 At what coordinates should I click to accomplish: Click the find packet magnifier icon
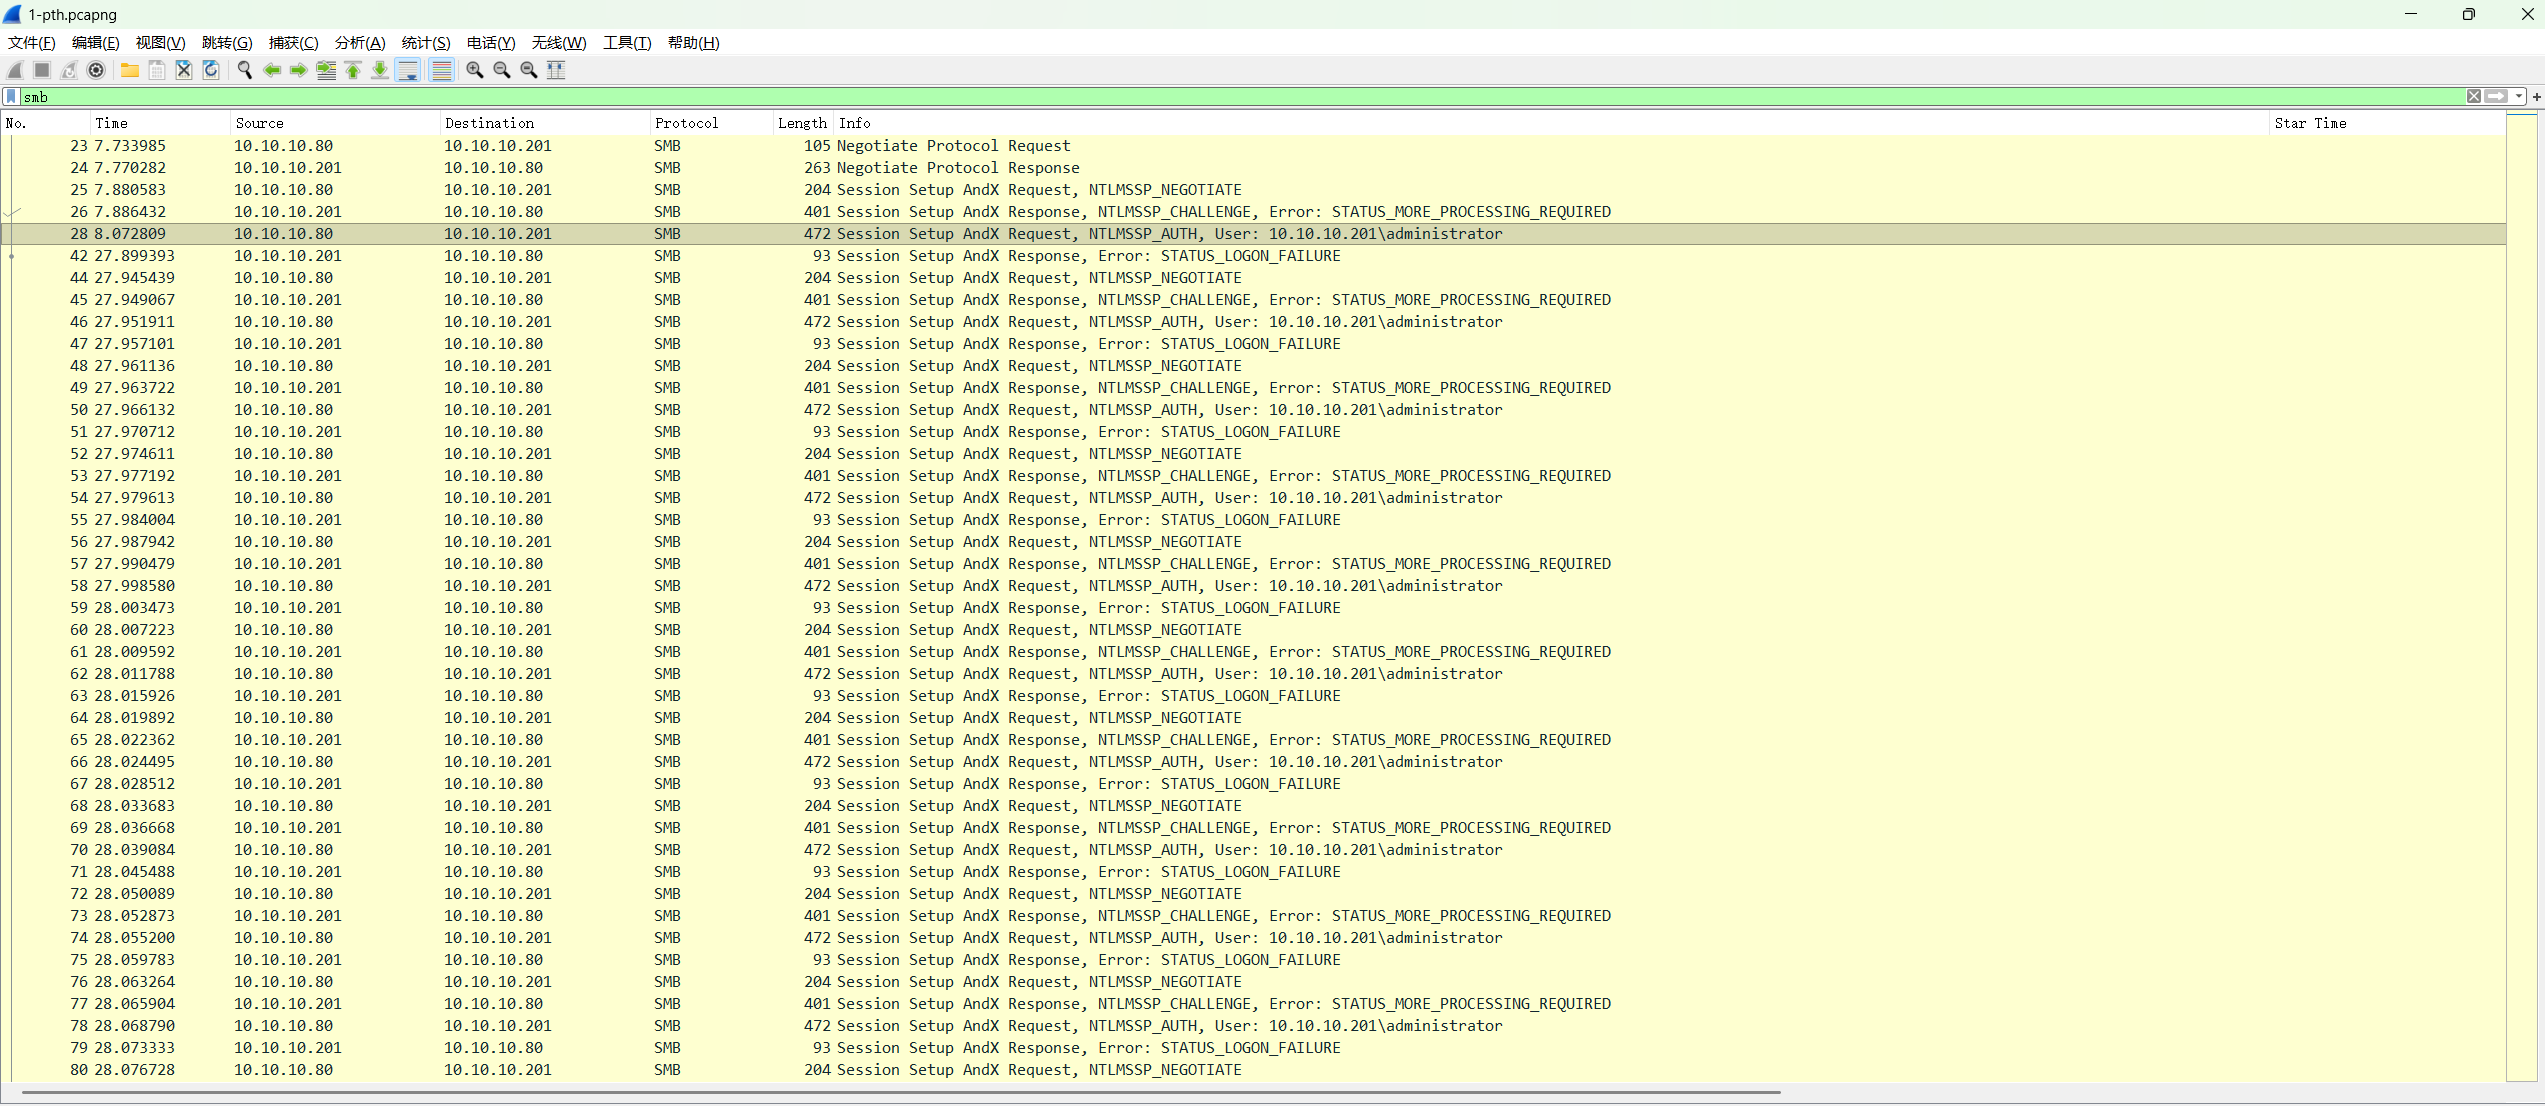pos(244,70)
